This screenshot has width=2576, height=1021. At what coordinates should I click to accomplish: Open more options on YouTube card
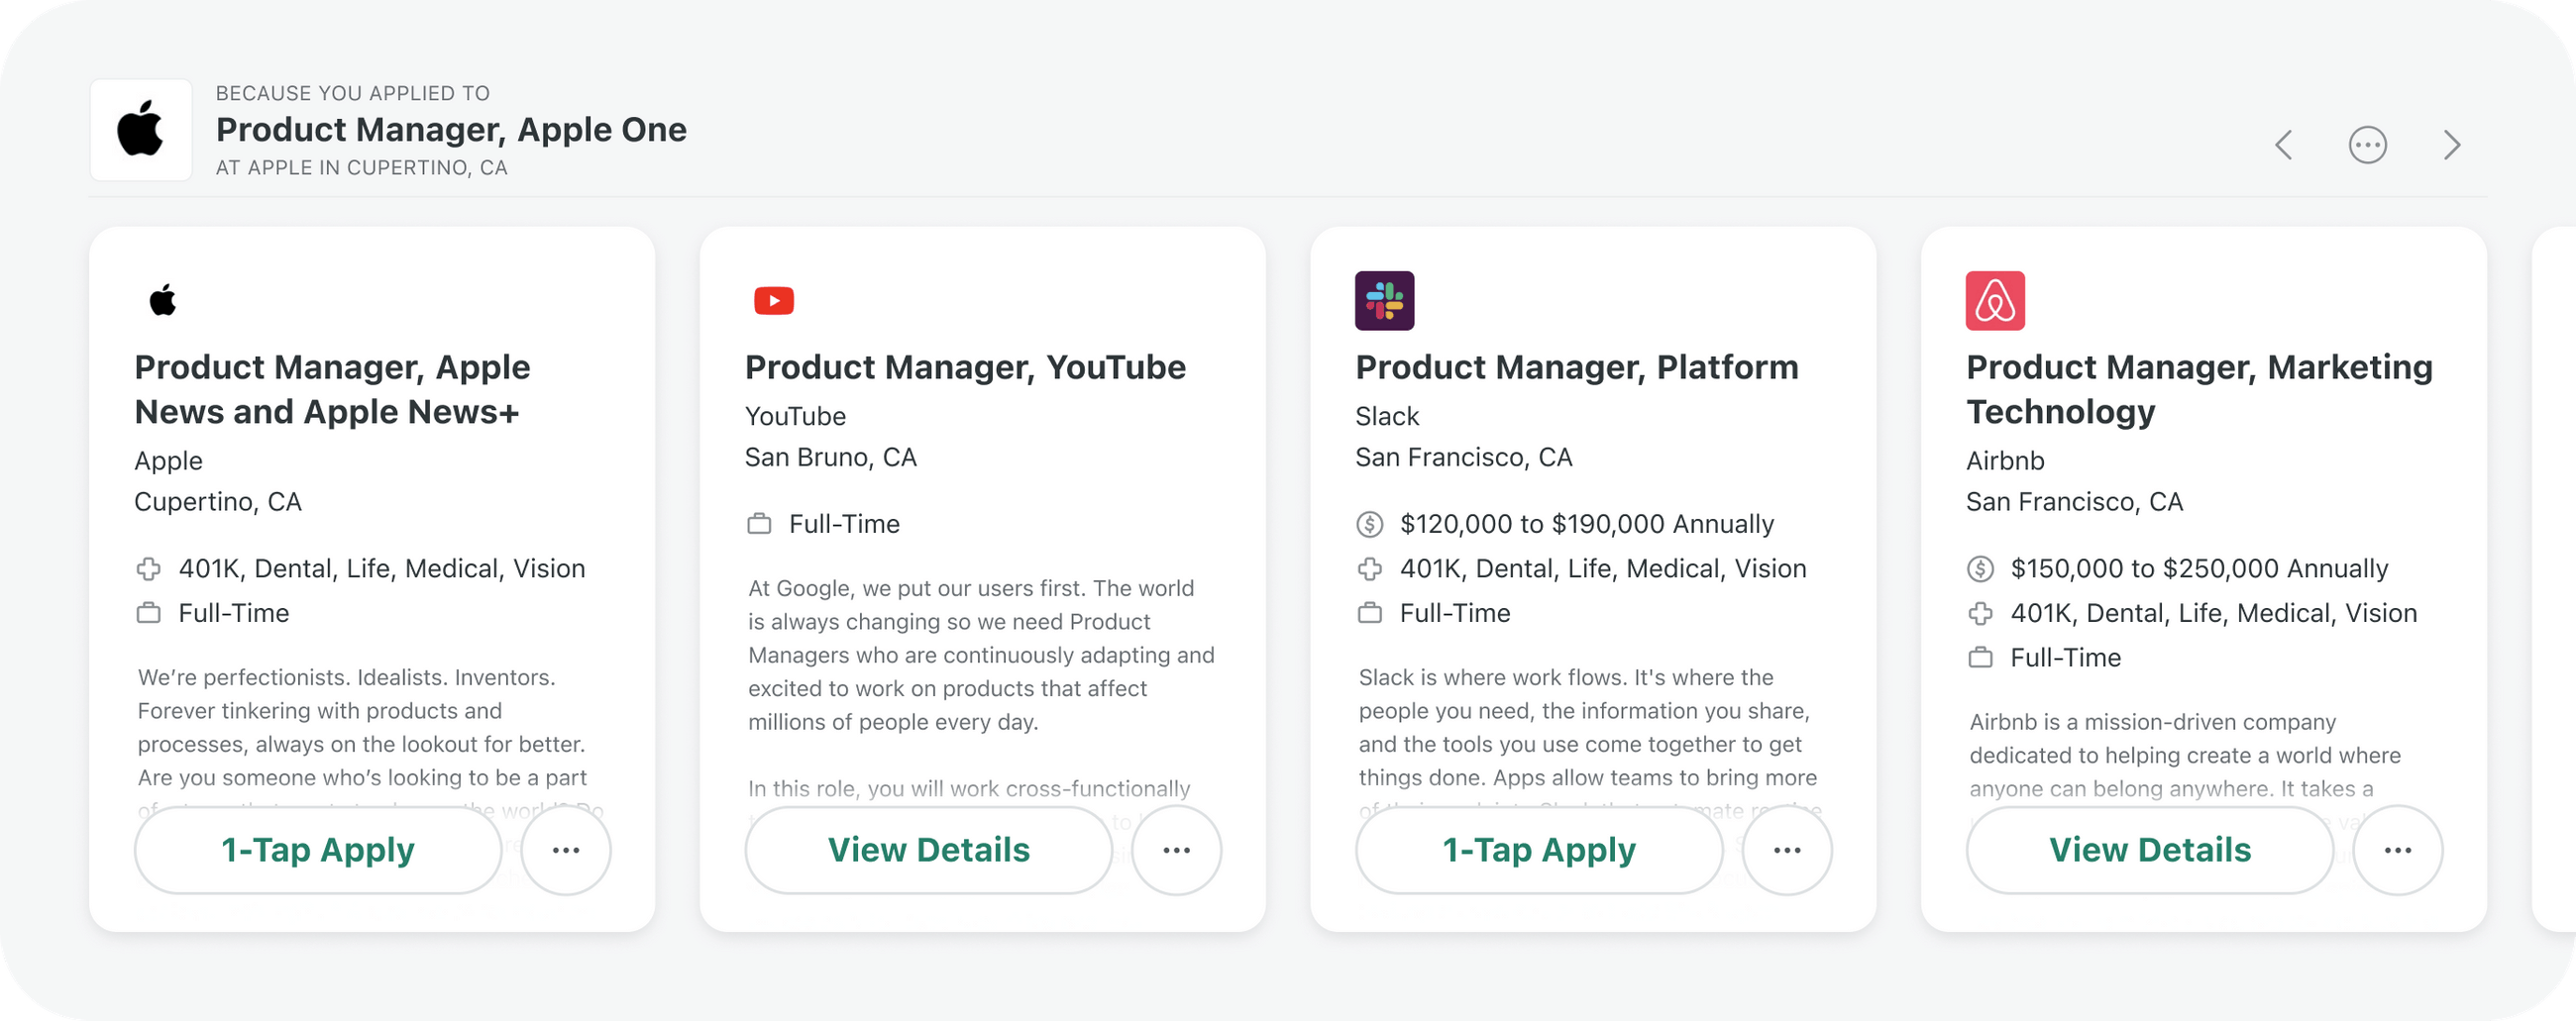coord(1176,850)
